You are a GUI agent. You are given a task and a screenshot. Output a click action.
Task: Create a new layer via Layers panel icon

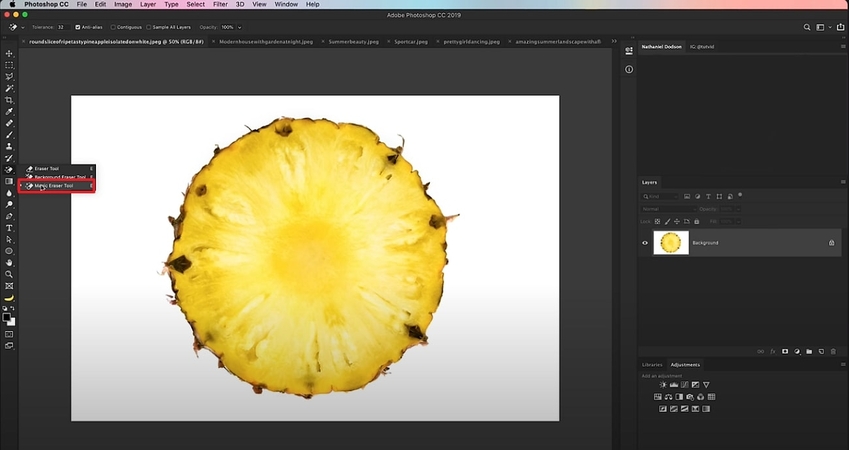821,351
